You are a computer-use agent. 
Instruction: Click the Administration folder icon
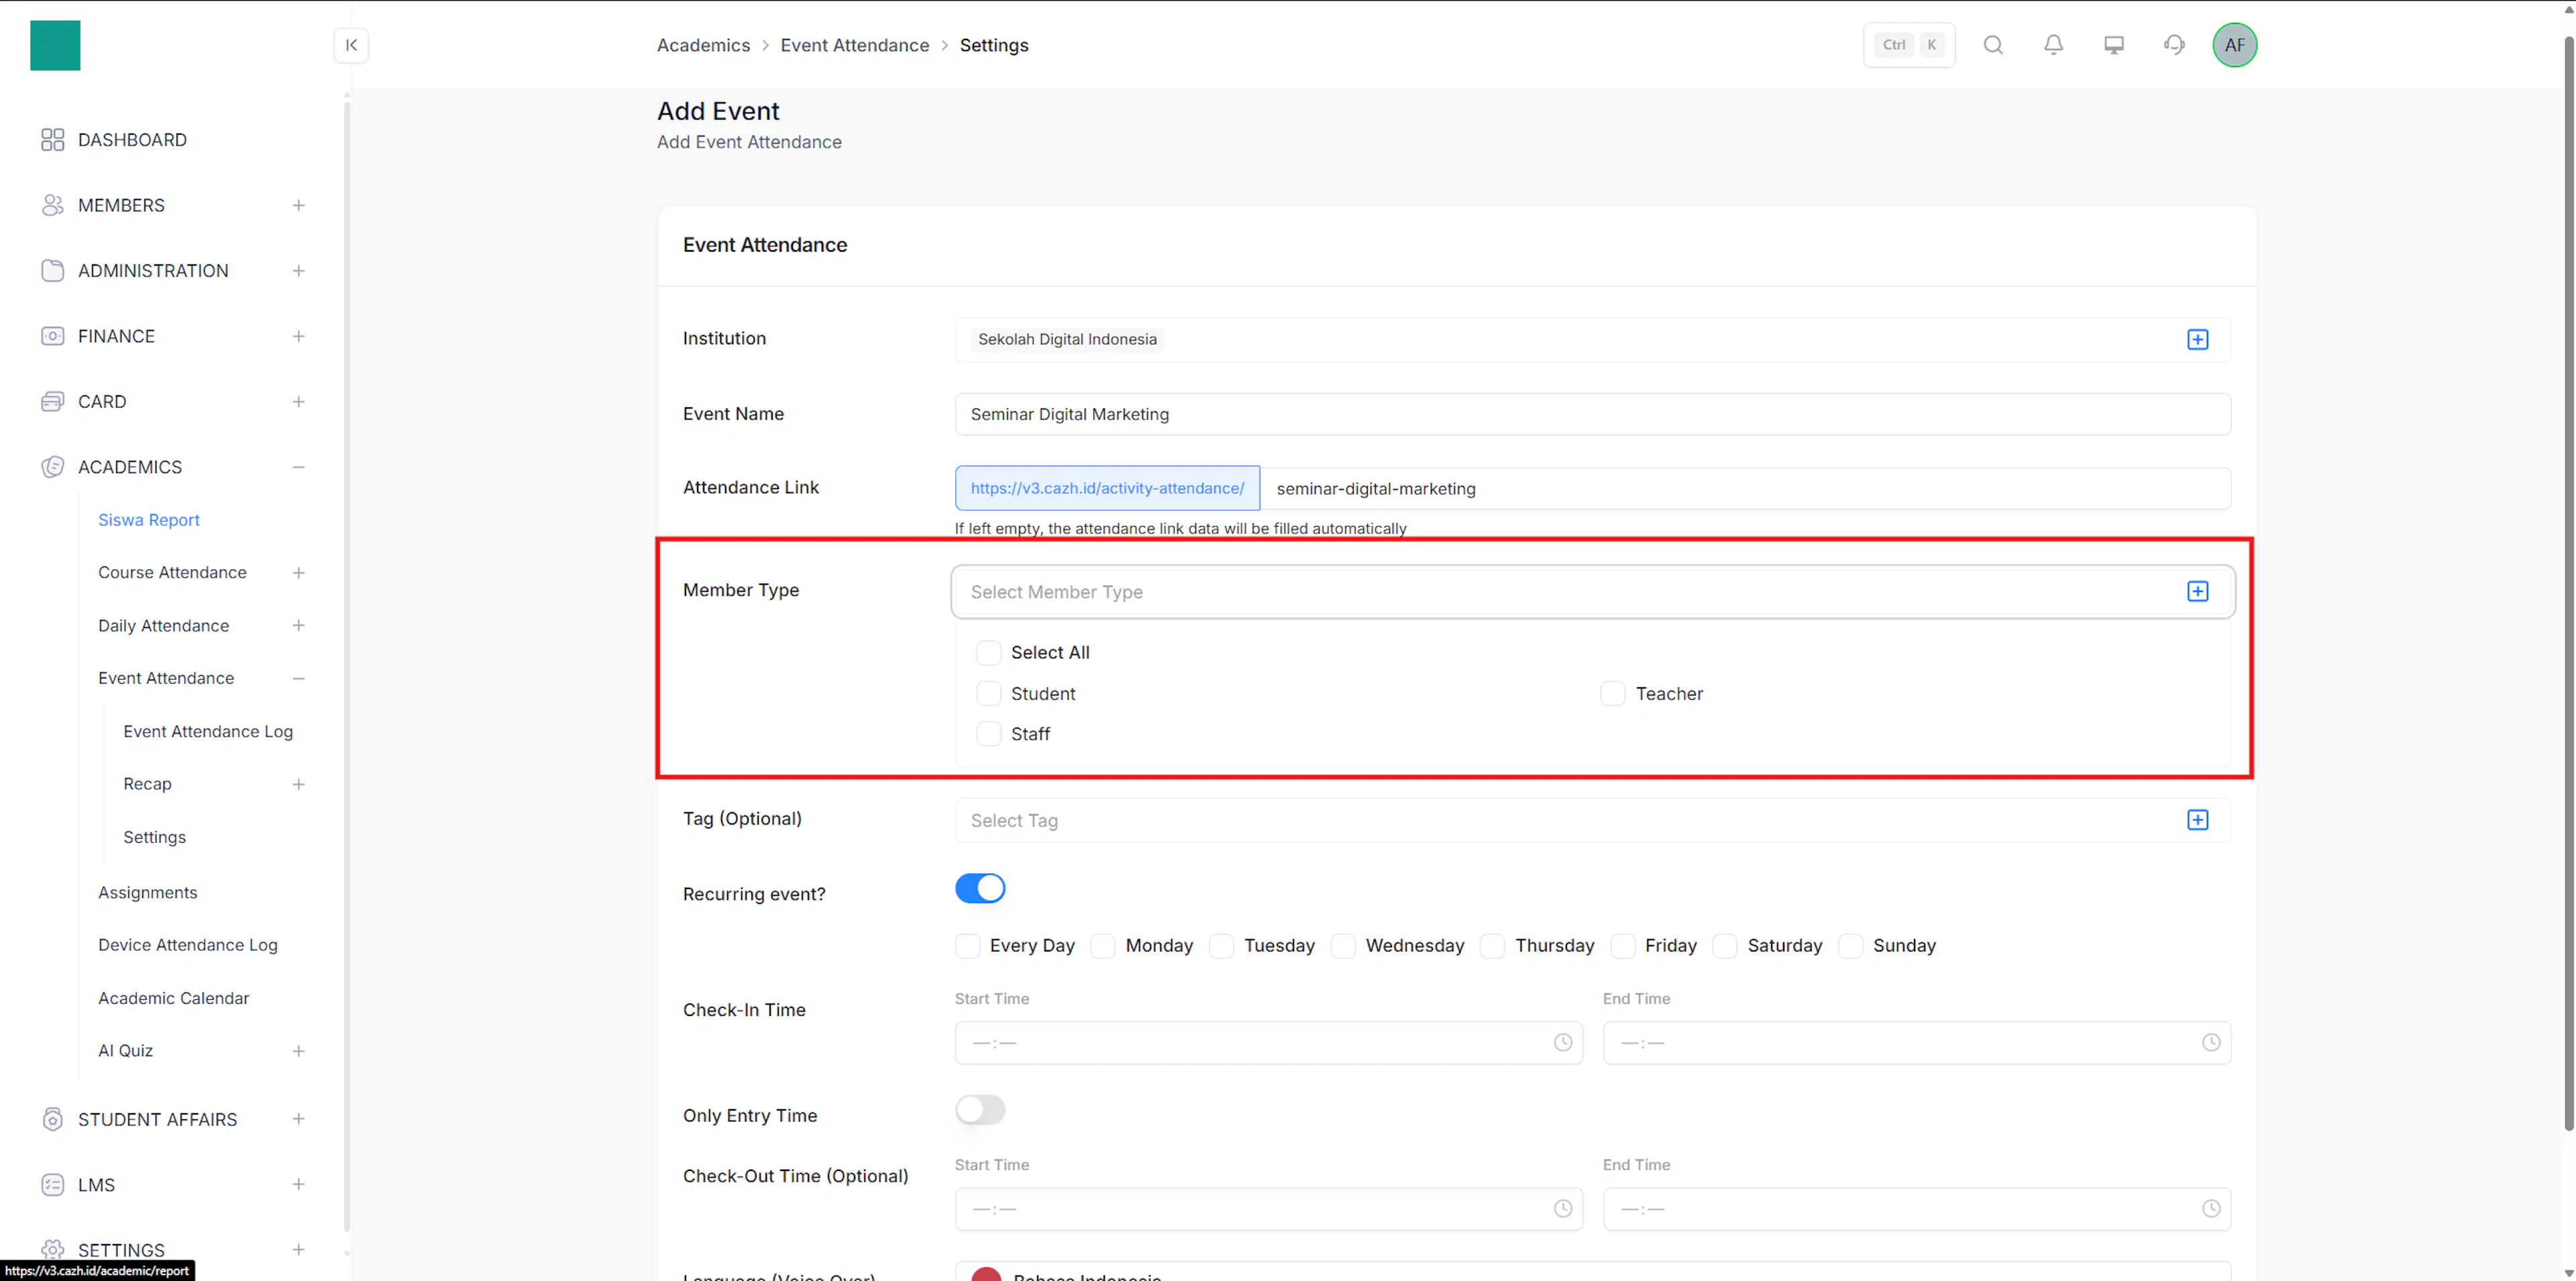[x=52, y=271]
